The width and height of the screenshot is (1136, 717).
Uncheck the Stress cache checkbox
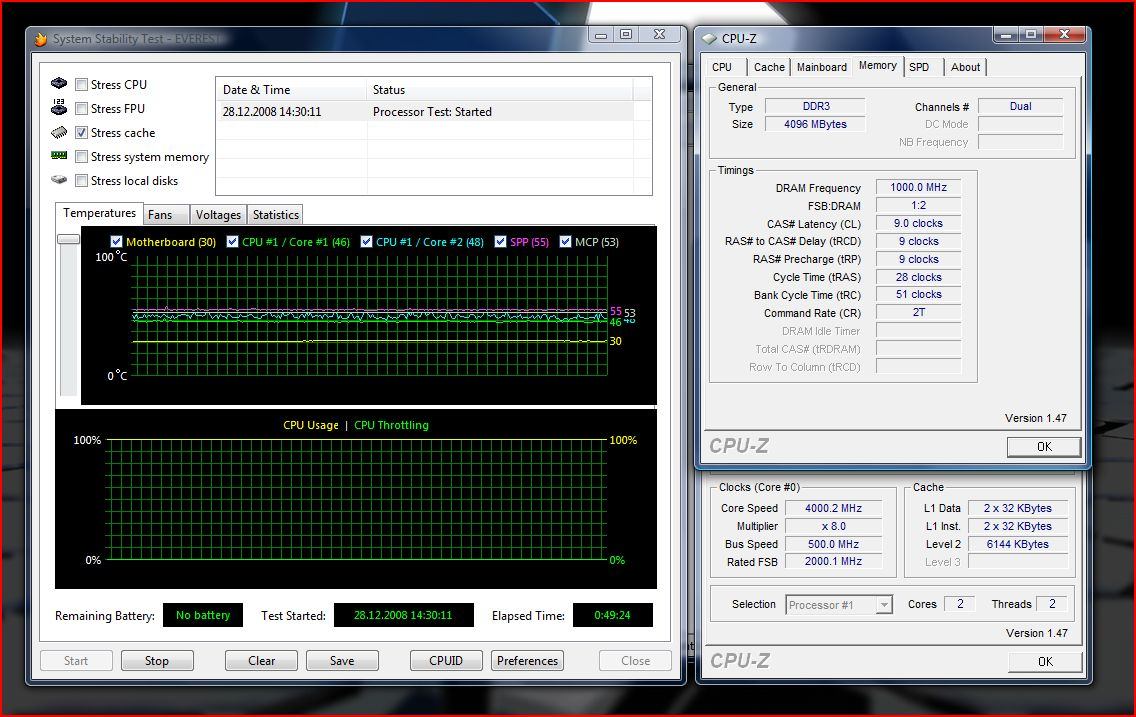(82, 133)
